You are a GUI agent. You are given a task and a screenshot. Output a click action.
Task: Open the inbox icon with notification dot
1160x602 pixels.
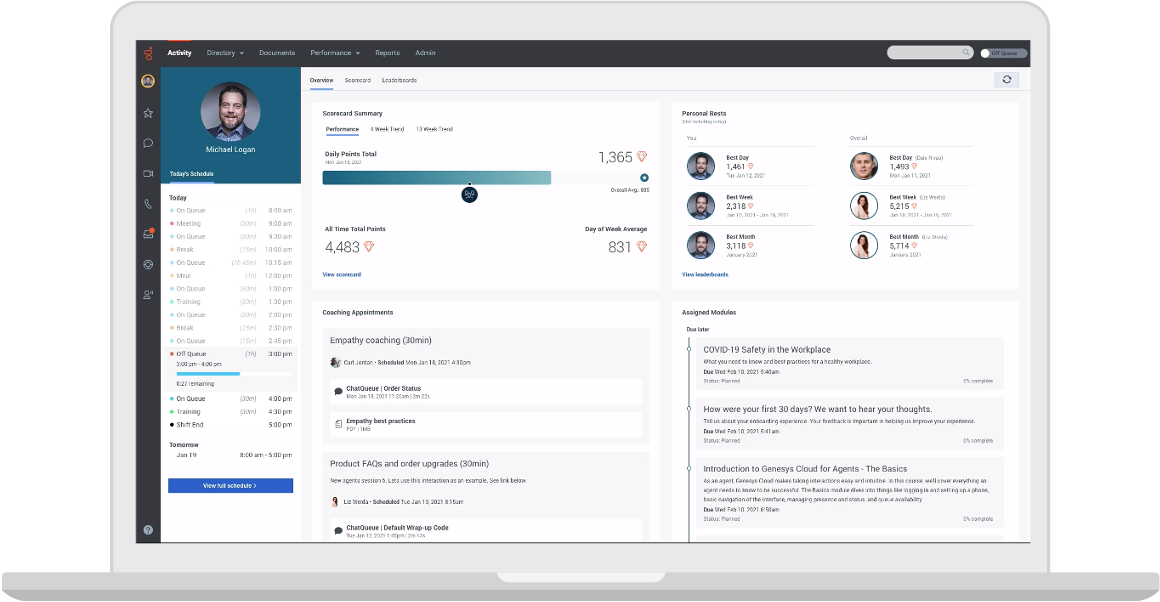(x=148, y=234)
